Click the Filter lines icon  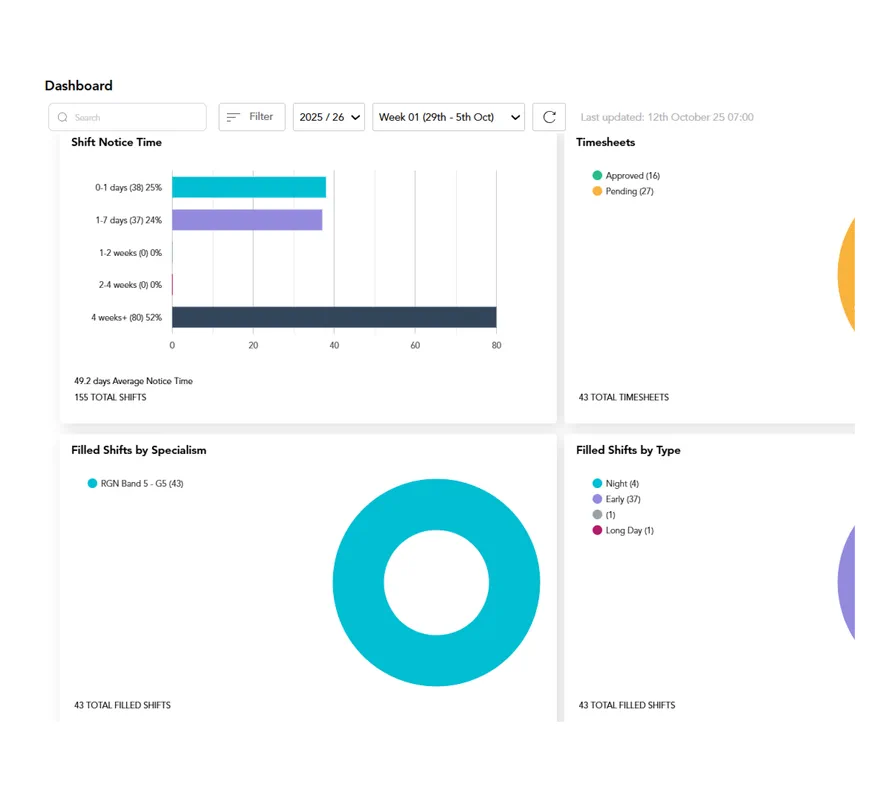click(233, 117)
